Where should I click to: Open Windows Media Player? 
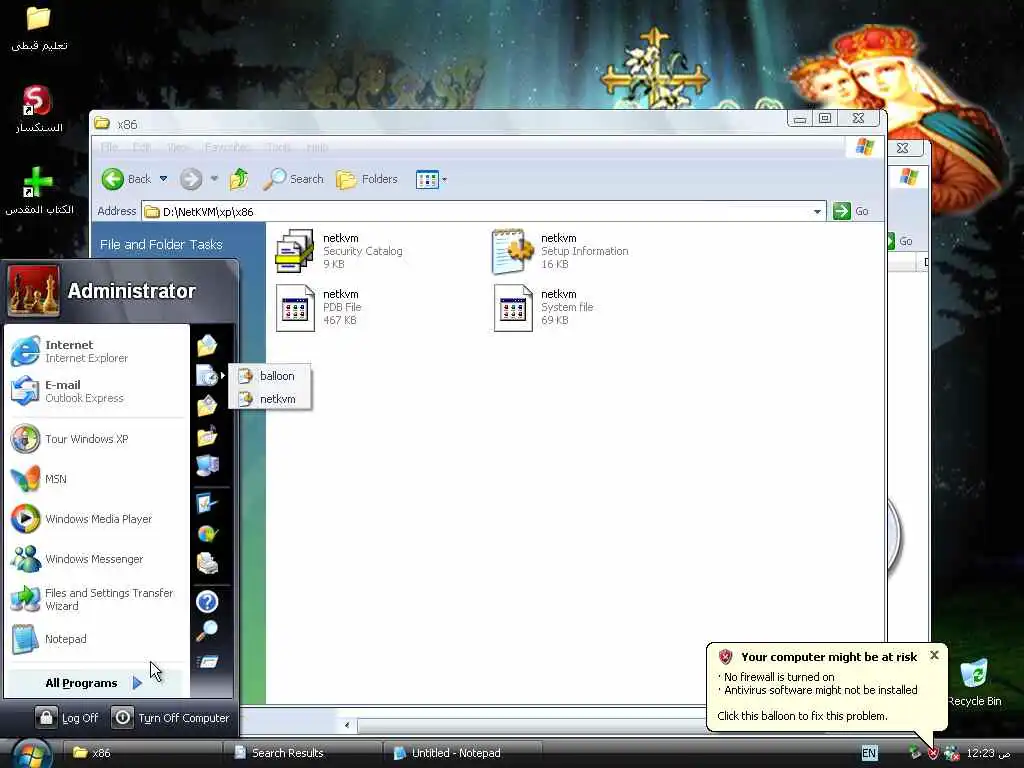[97, 519]
